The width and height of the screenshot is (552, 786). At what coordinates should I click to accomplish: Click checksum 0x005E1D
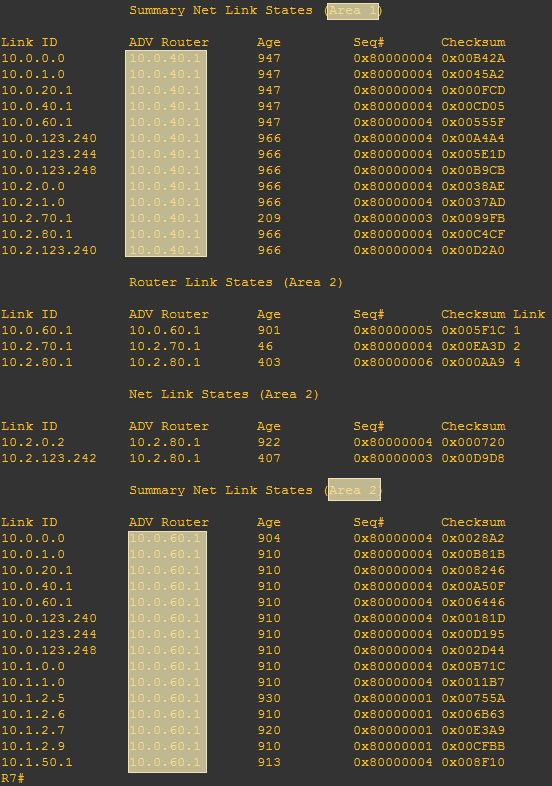pos(473,154)
